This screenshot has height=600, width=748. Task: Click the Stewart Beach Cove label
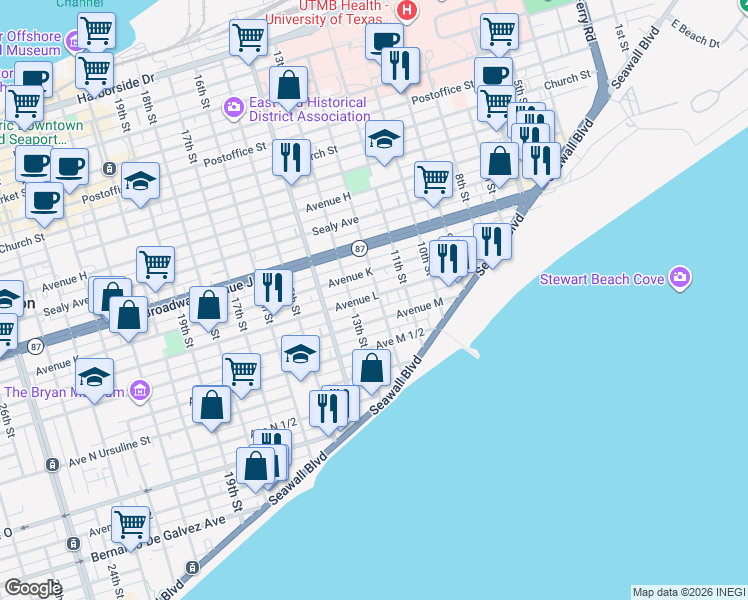(602, 279)
